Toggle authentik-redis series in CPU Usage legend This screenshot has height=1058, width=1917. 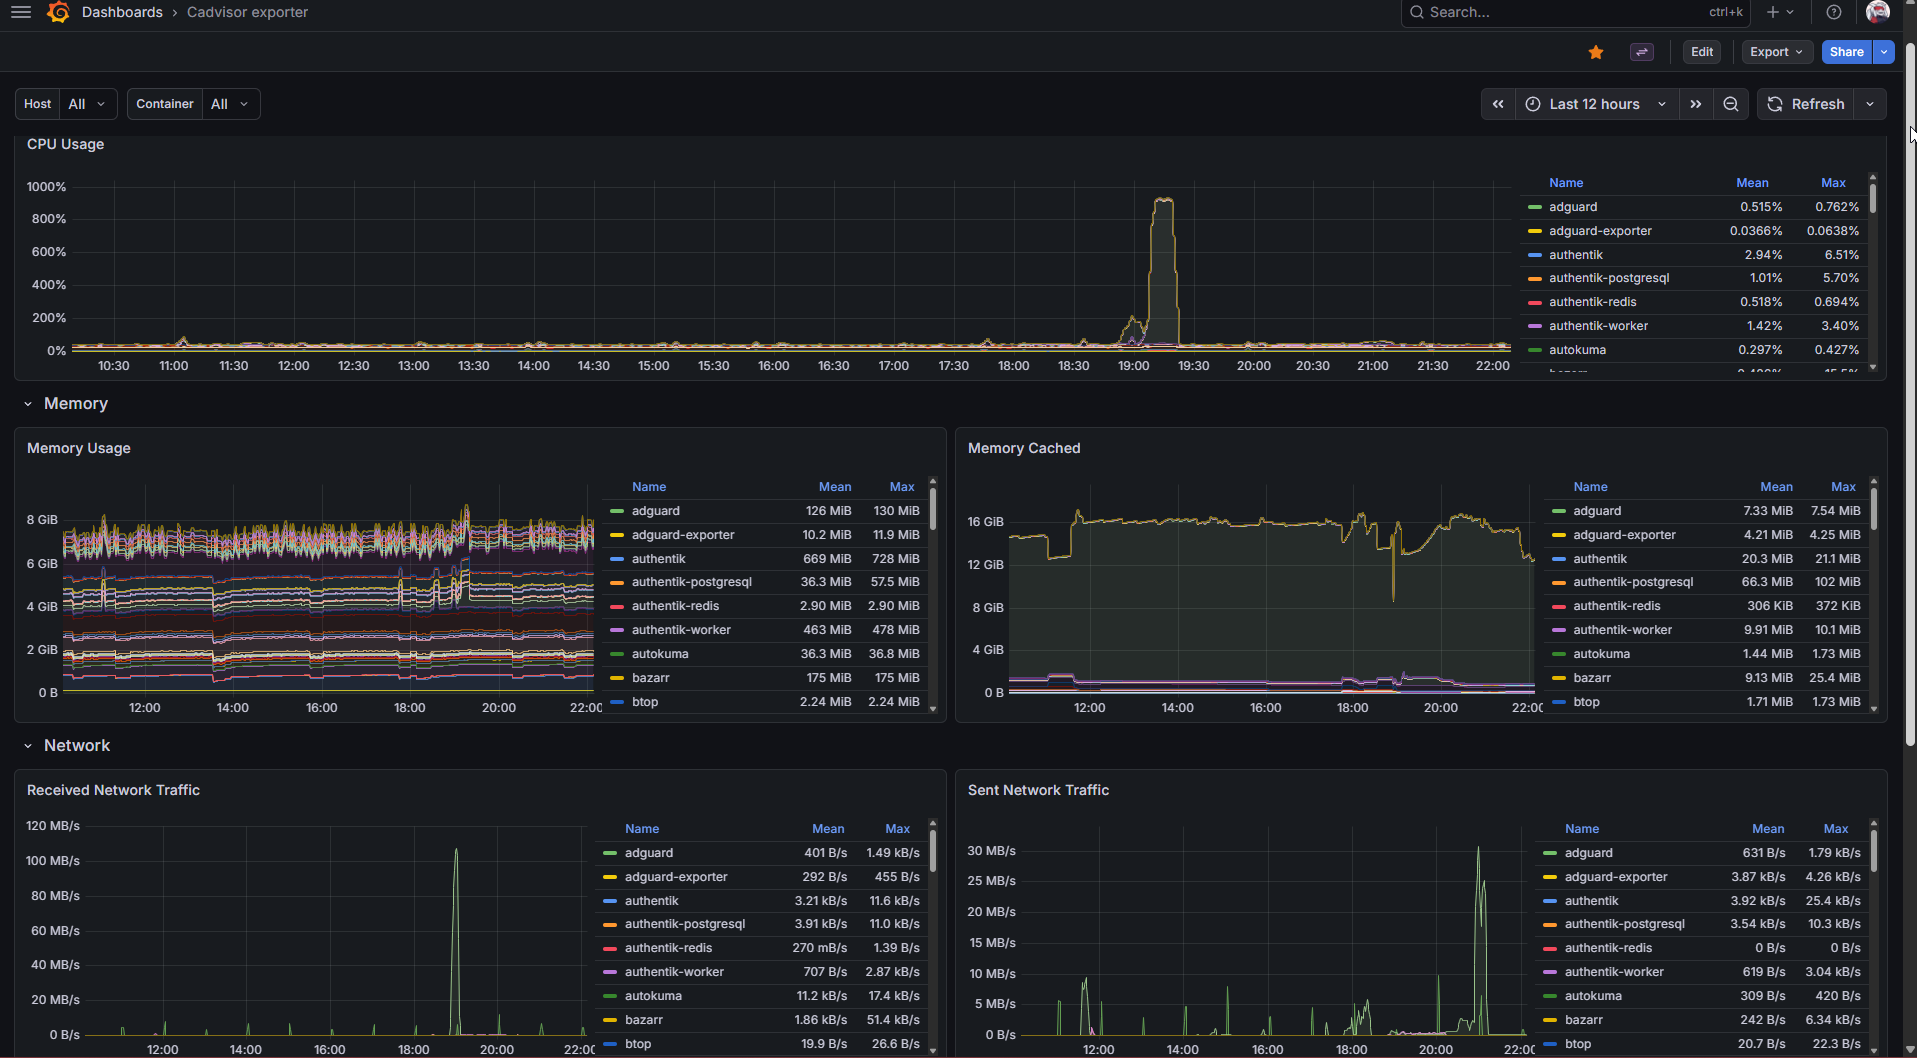[1593, 302]
